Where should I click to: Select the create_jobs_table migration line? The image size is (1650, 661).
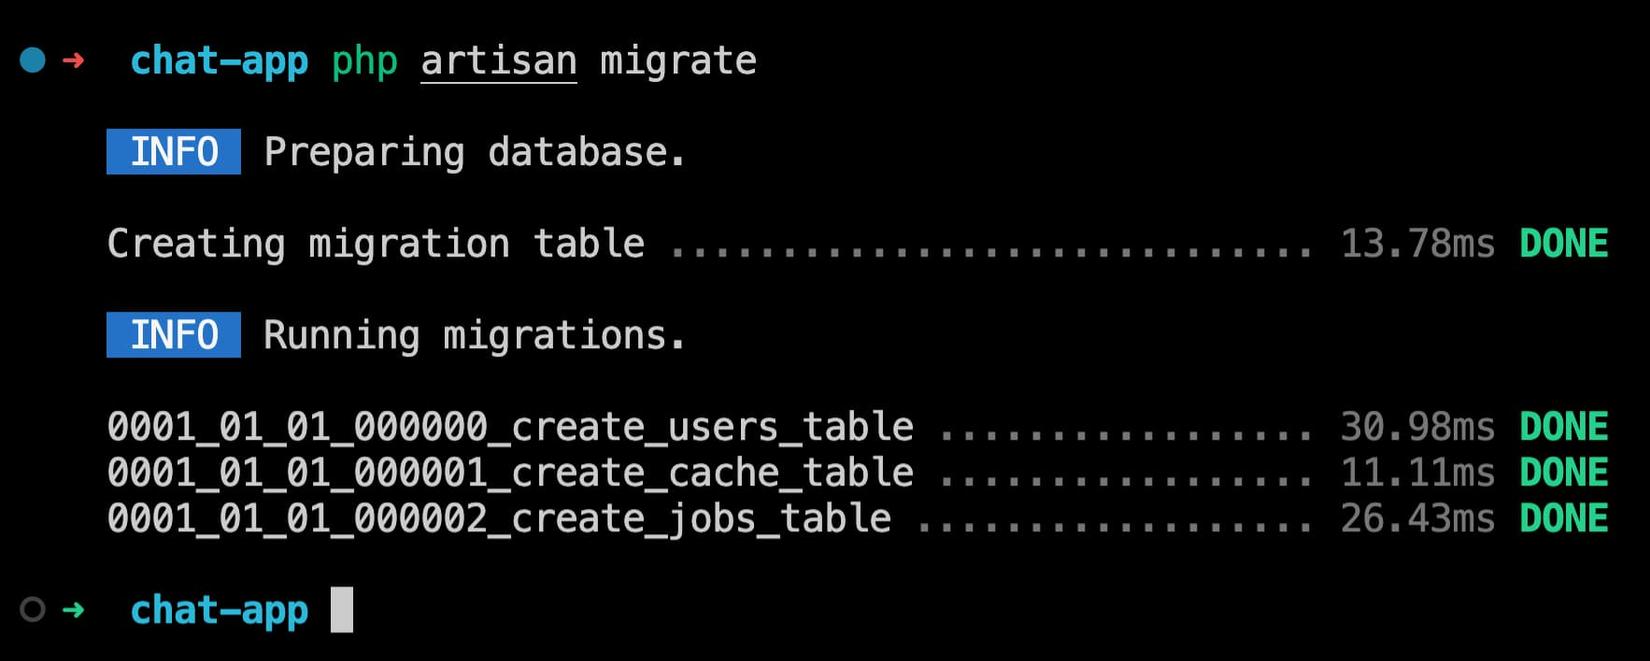858,519
